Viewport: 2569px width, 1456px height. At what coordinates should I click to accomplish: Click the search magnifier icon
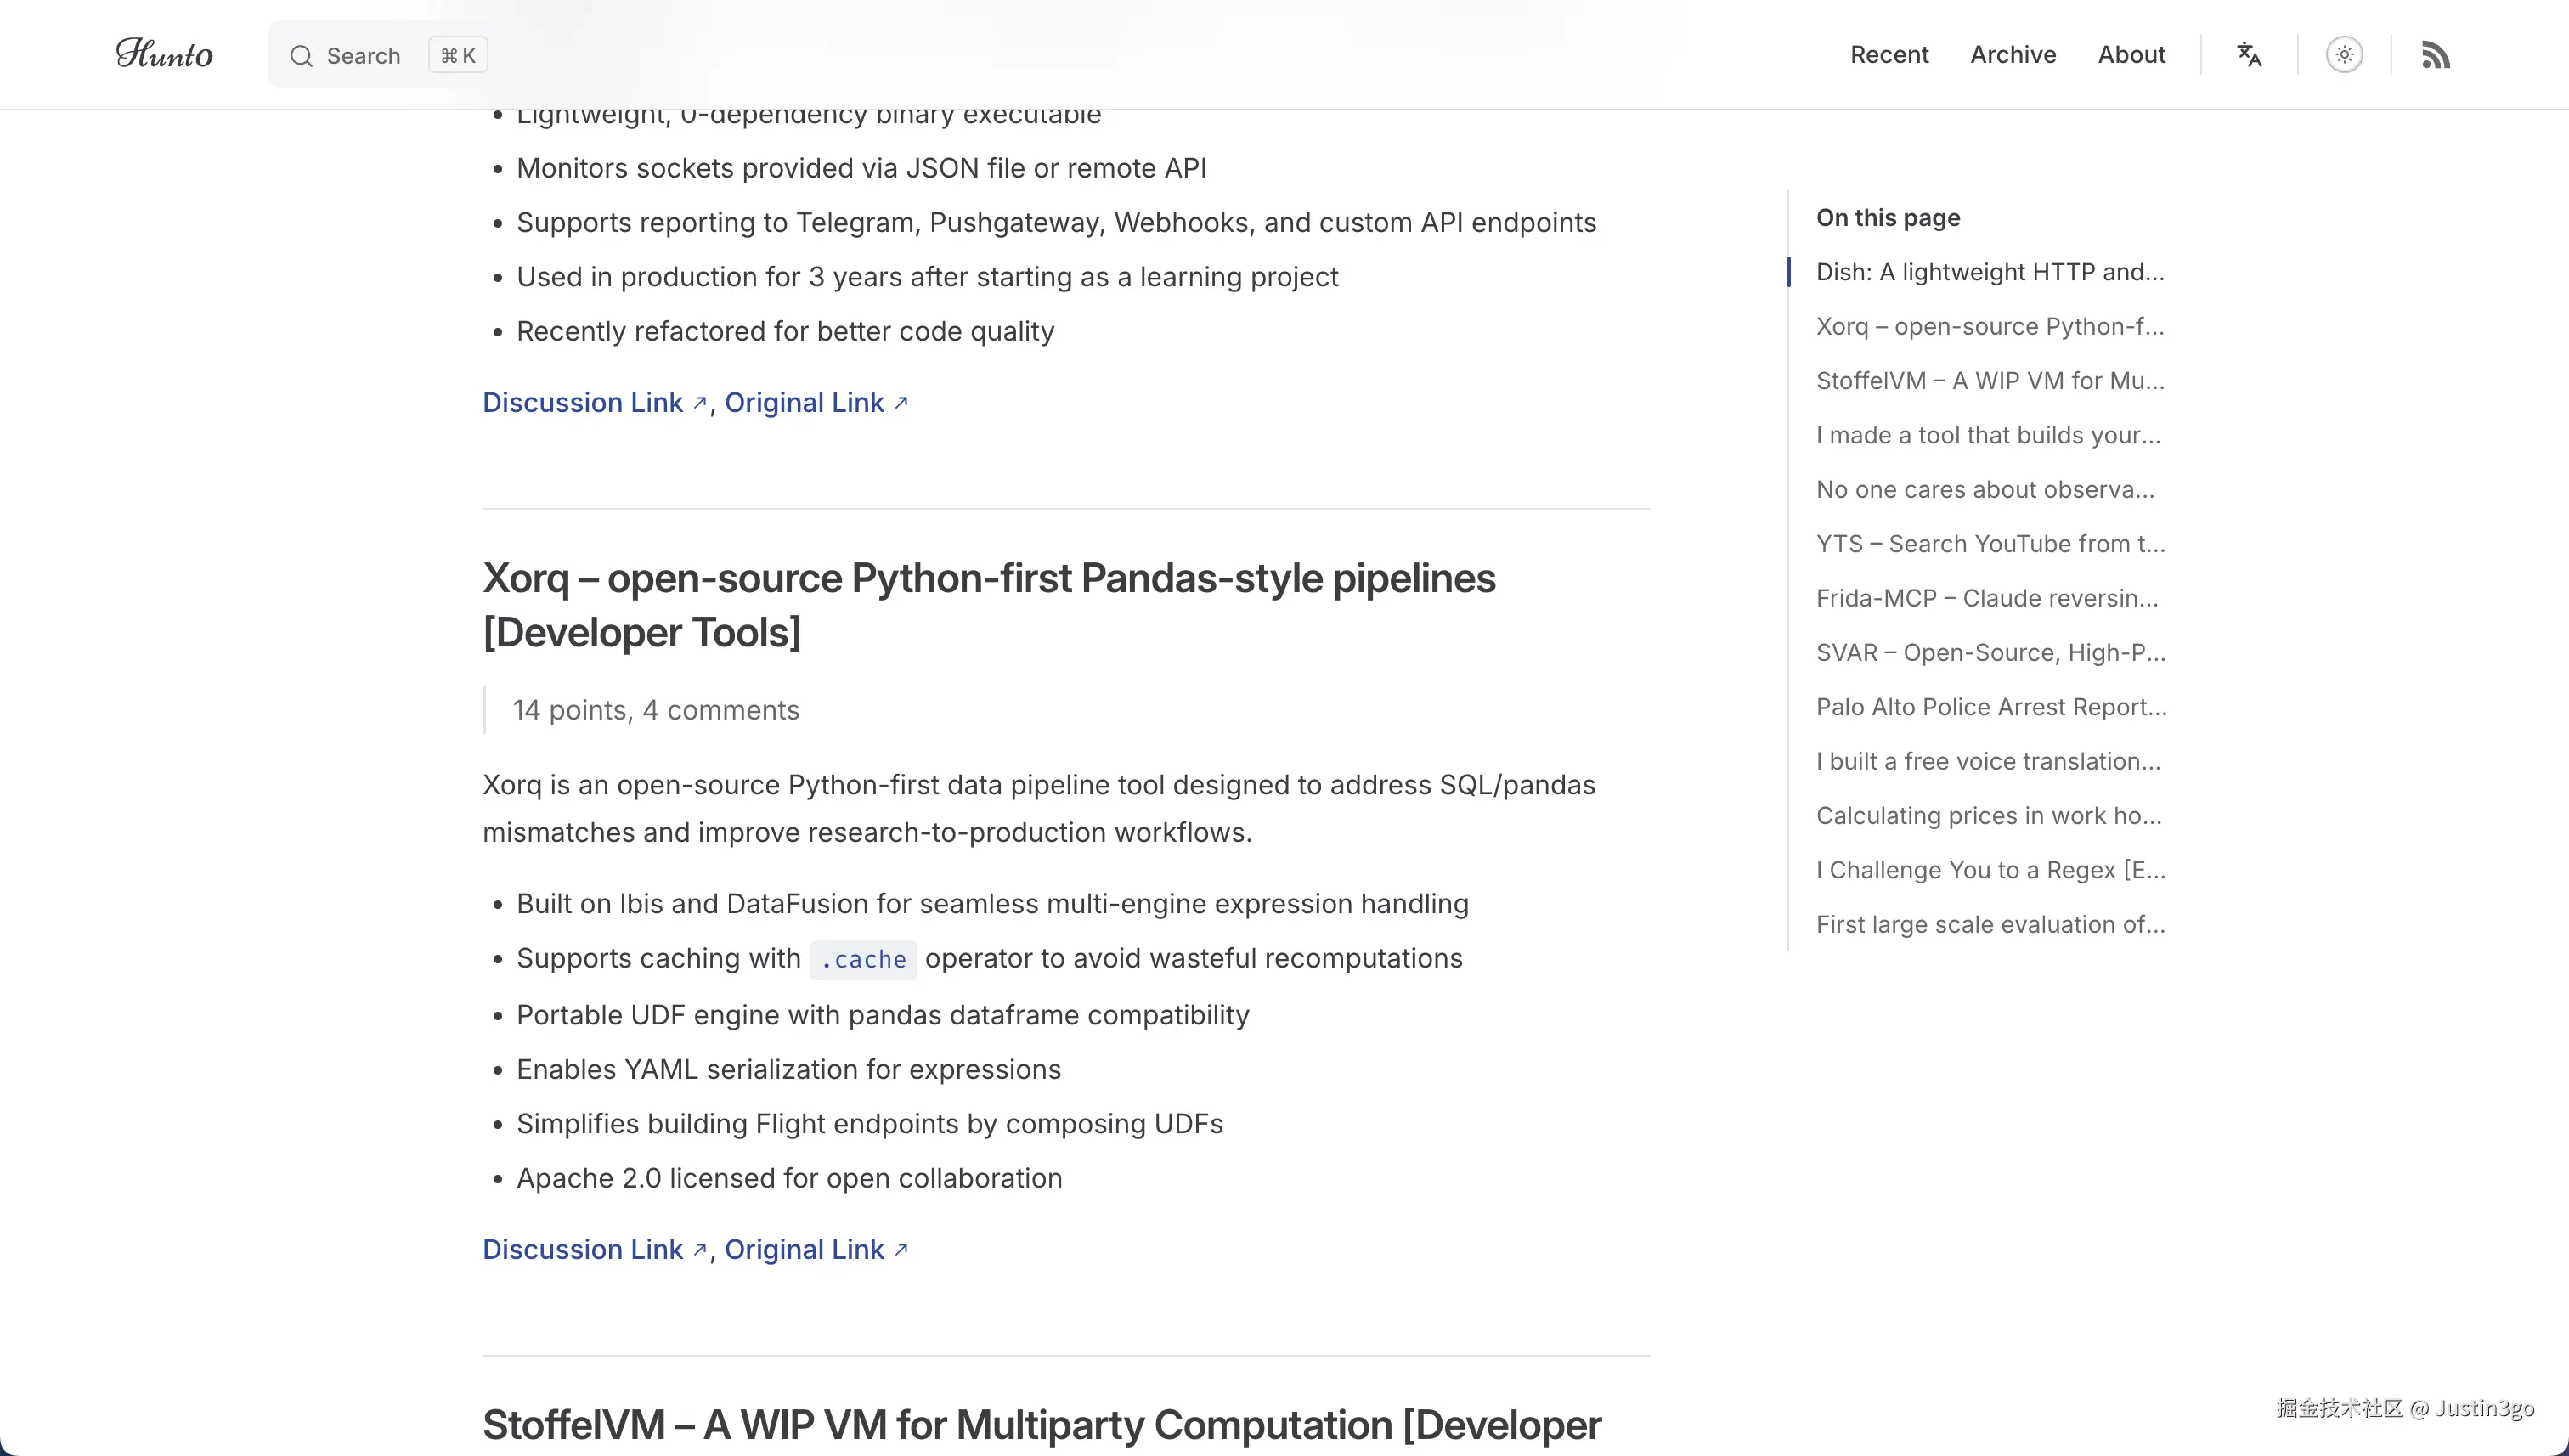pyautogui.click(x=301, y=56)
